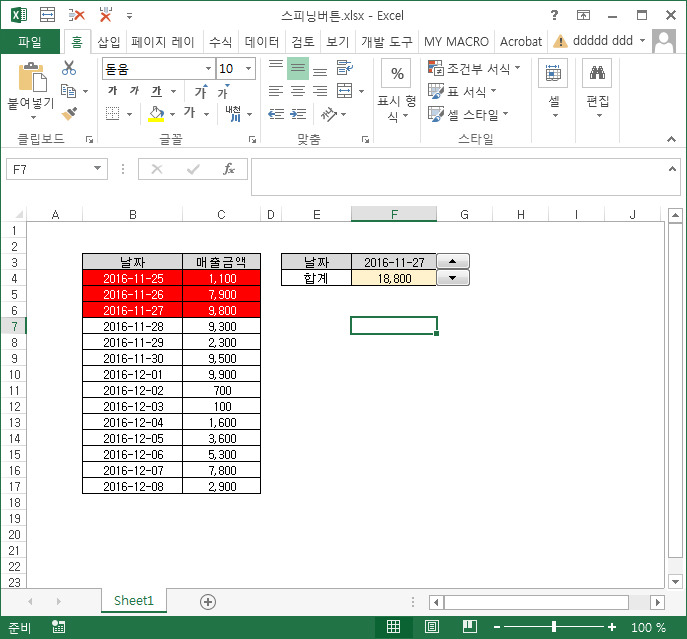Open the font size dropdown
Screen dimensions: 687x639
point(248,68)
